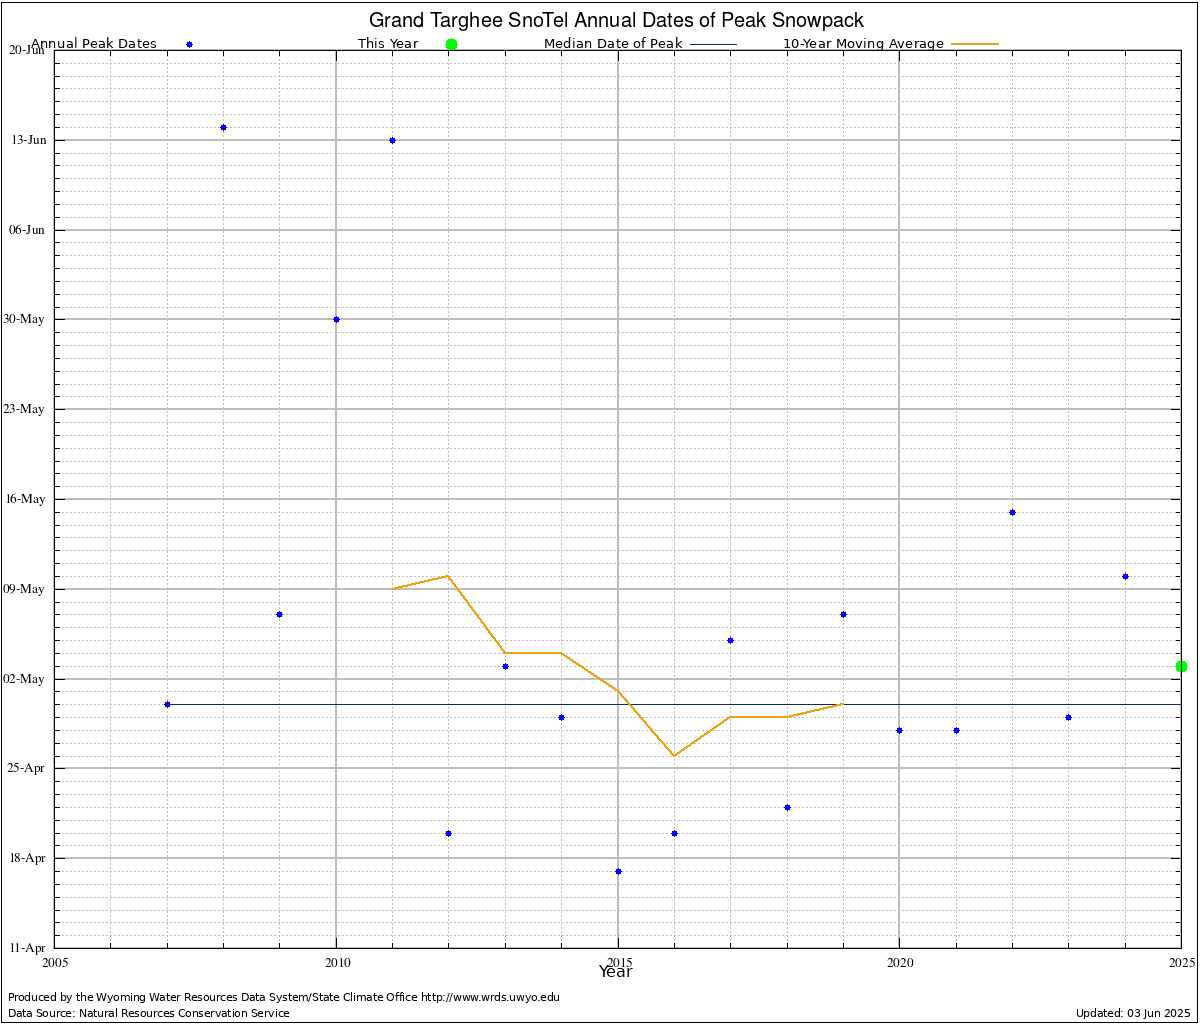The image size is (1200, 1024).
Task: Click the 2010 x-axis label
Action: point(336,963)
